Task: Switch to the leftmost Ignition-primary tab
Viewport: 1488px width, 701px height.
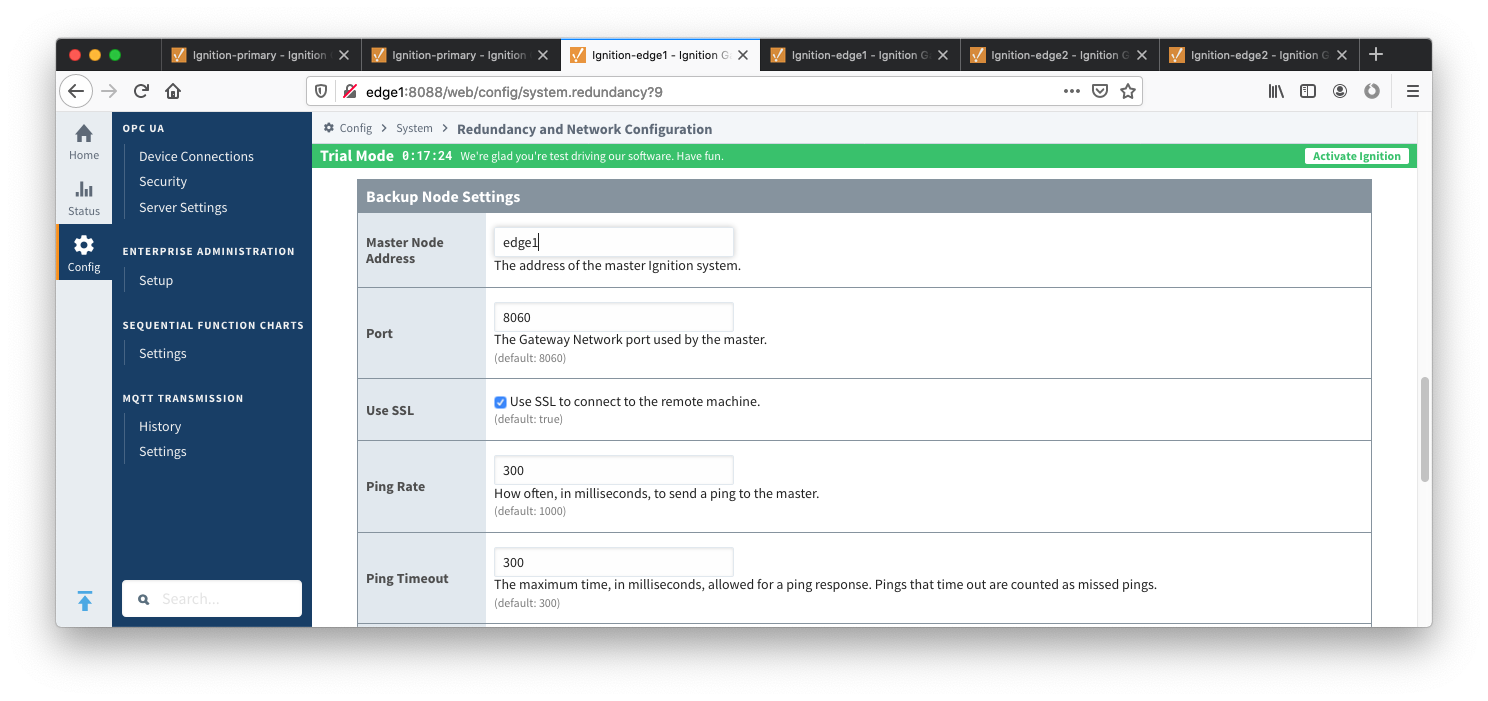Action: coord(260,55)
